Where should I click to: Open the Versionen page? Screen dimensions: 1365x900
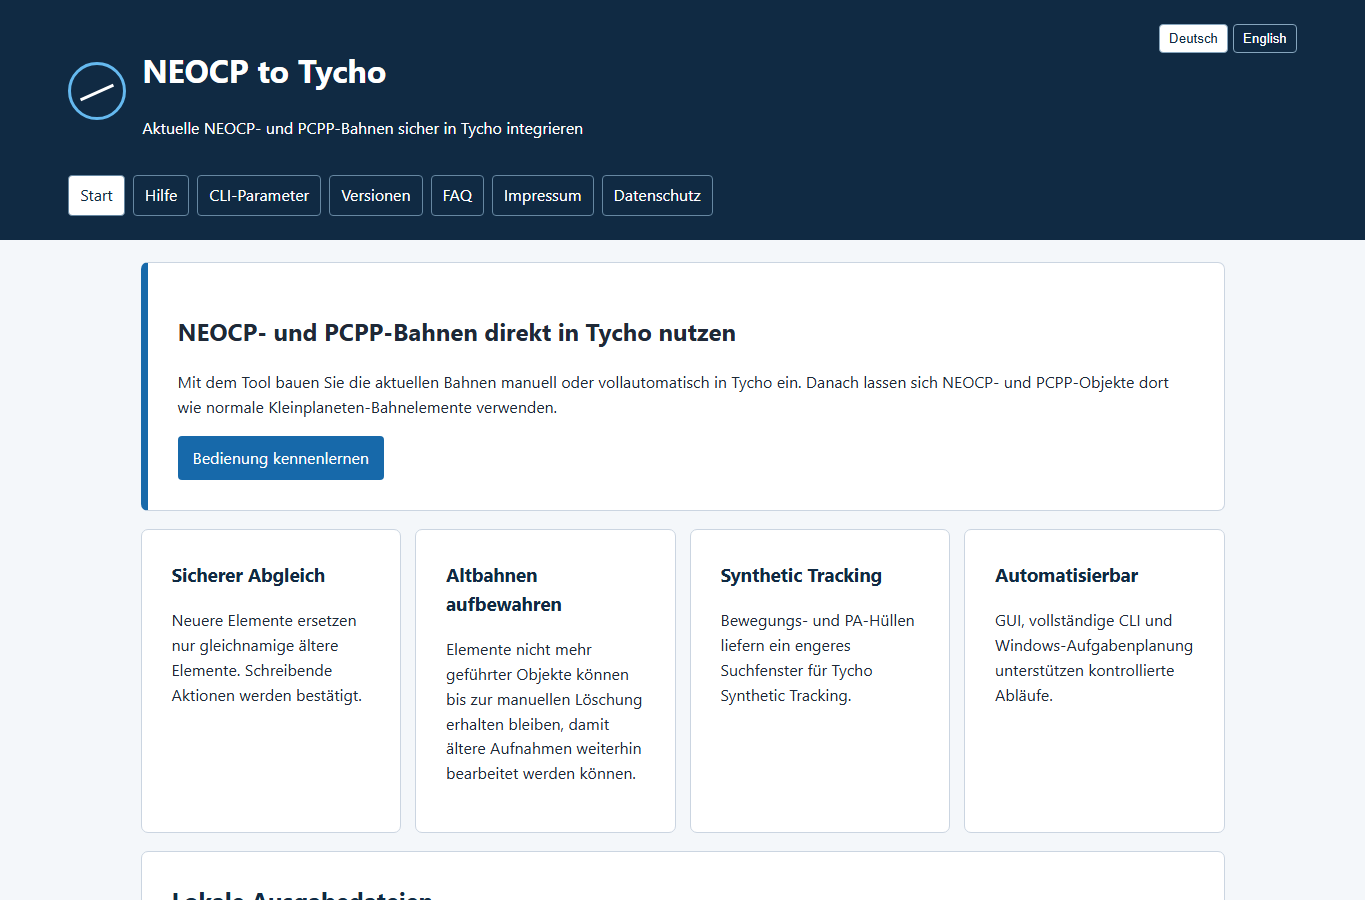pyautogui.click(x=376, y=195)
